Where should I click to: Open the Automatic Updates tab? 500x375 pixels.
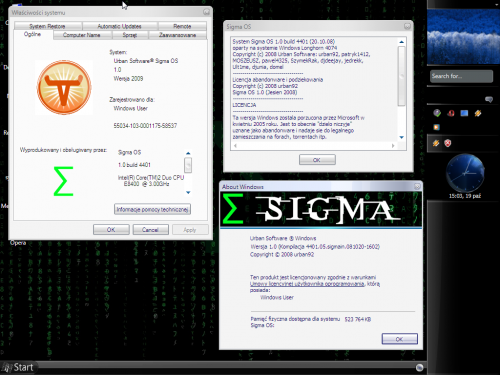[119, 26]
